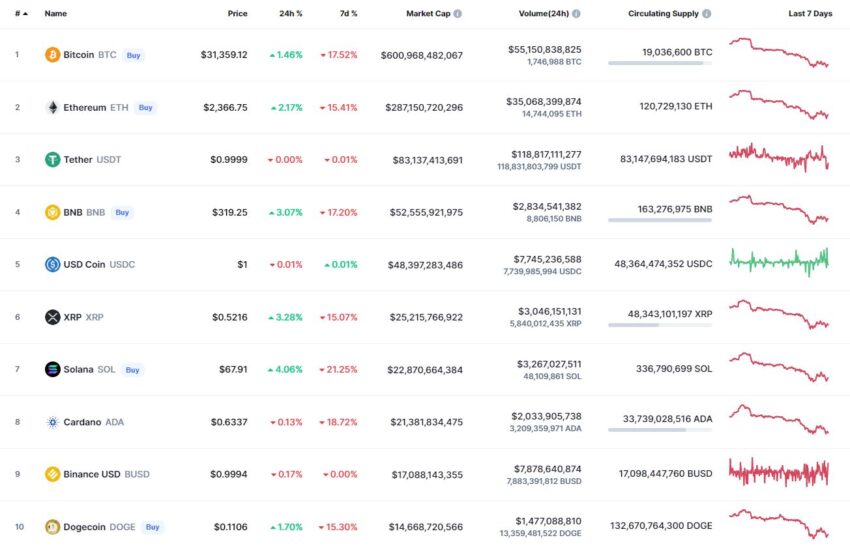The width and height of the screenshot is (850, 553).
Task: Click the Dogecoin logo icon
Action: pyautogui.click(x=53, y=526)
